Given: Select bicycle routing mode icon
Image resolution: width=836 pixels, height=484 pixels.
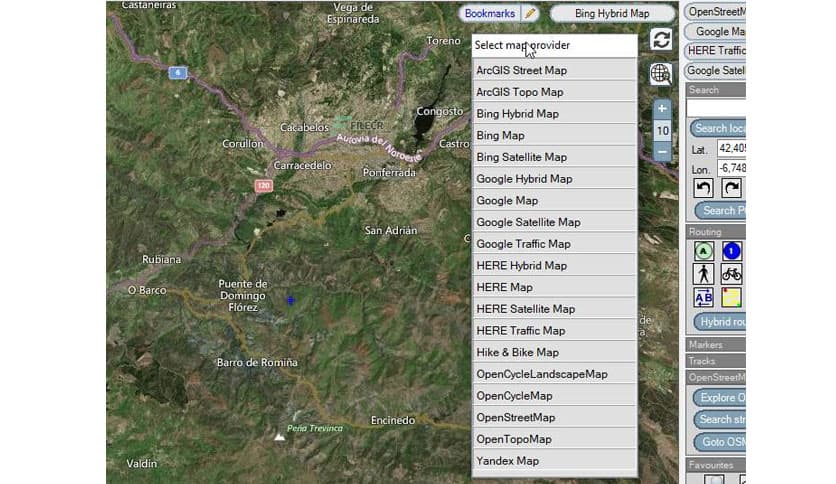Looking at the screenshot, I should click(732, 275).
